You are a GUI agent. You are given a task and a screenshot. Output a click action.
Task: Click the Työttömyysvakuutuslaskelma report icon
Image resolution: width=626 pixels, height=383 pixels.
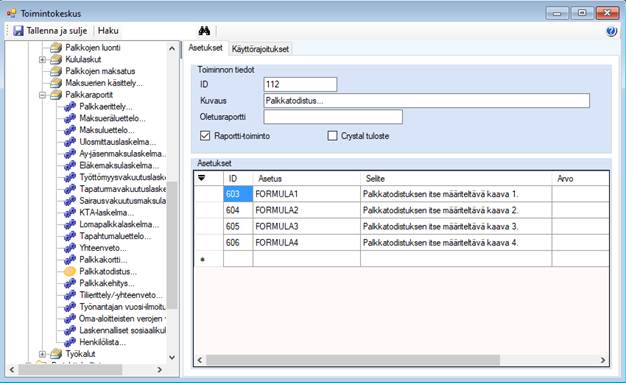[70, 177]
